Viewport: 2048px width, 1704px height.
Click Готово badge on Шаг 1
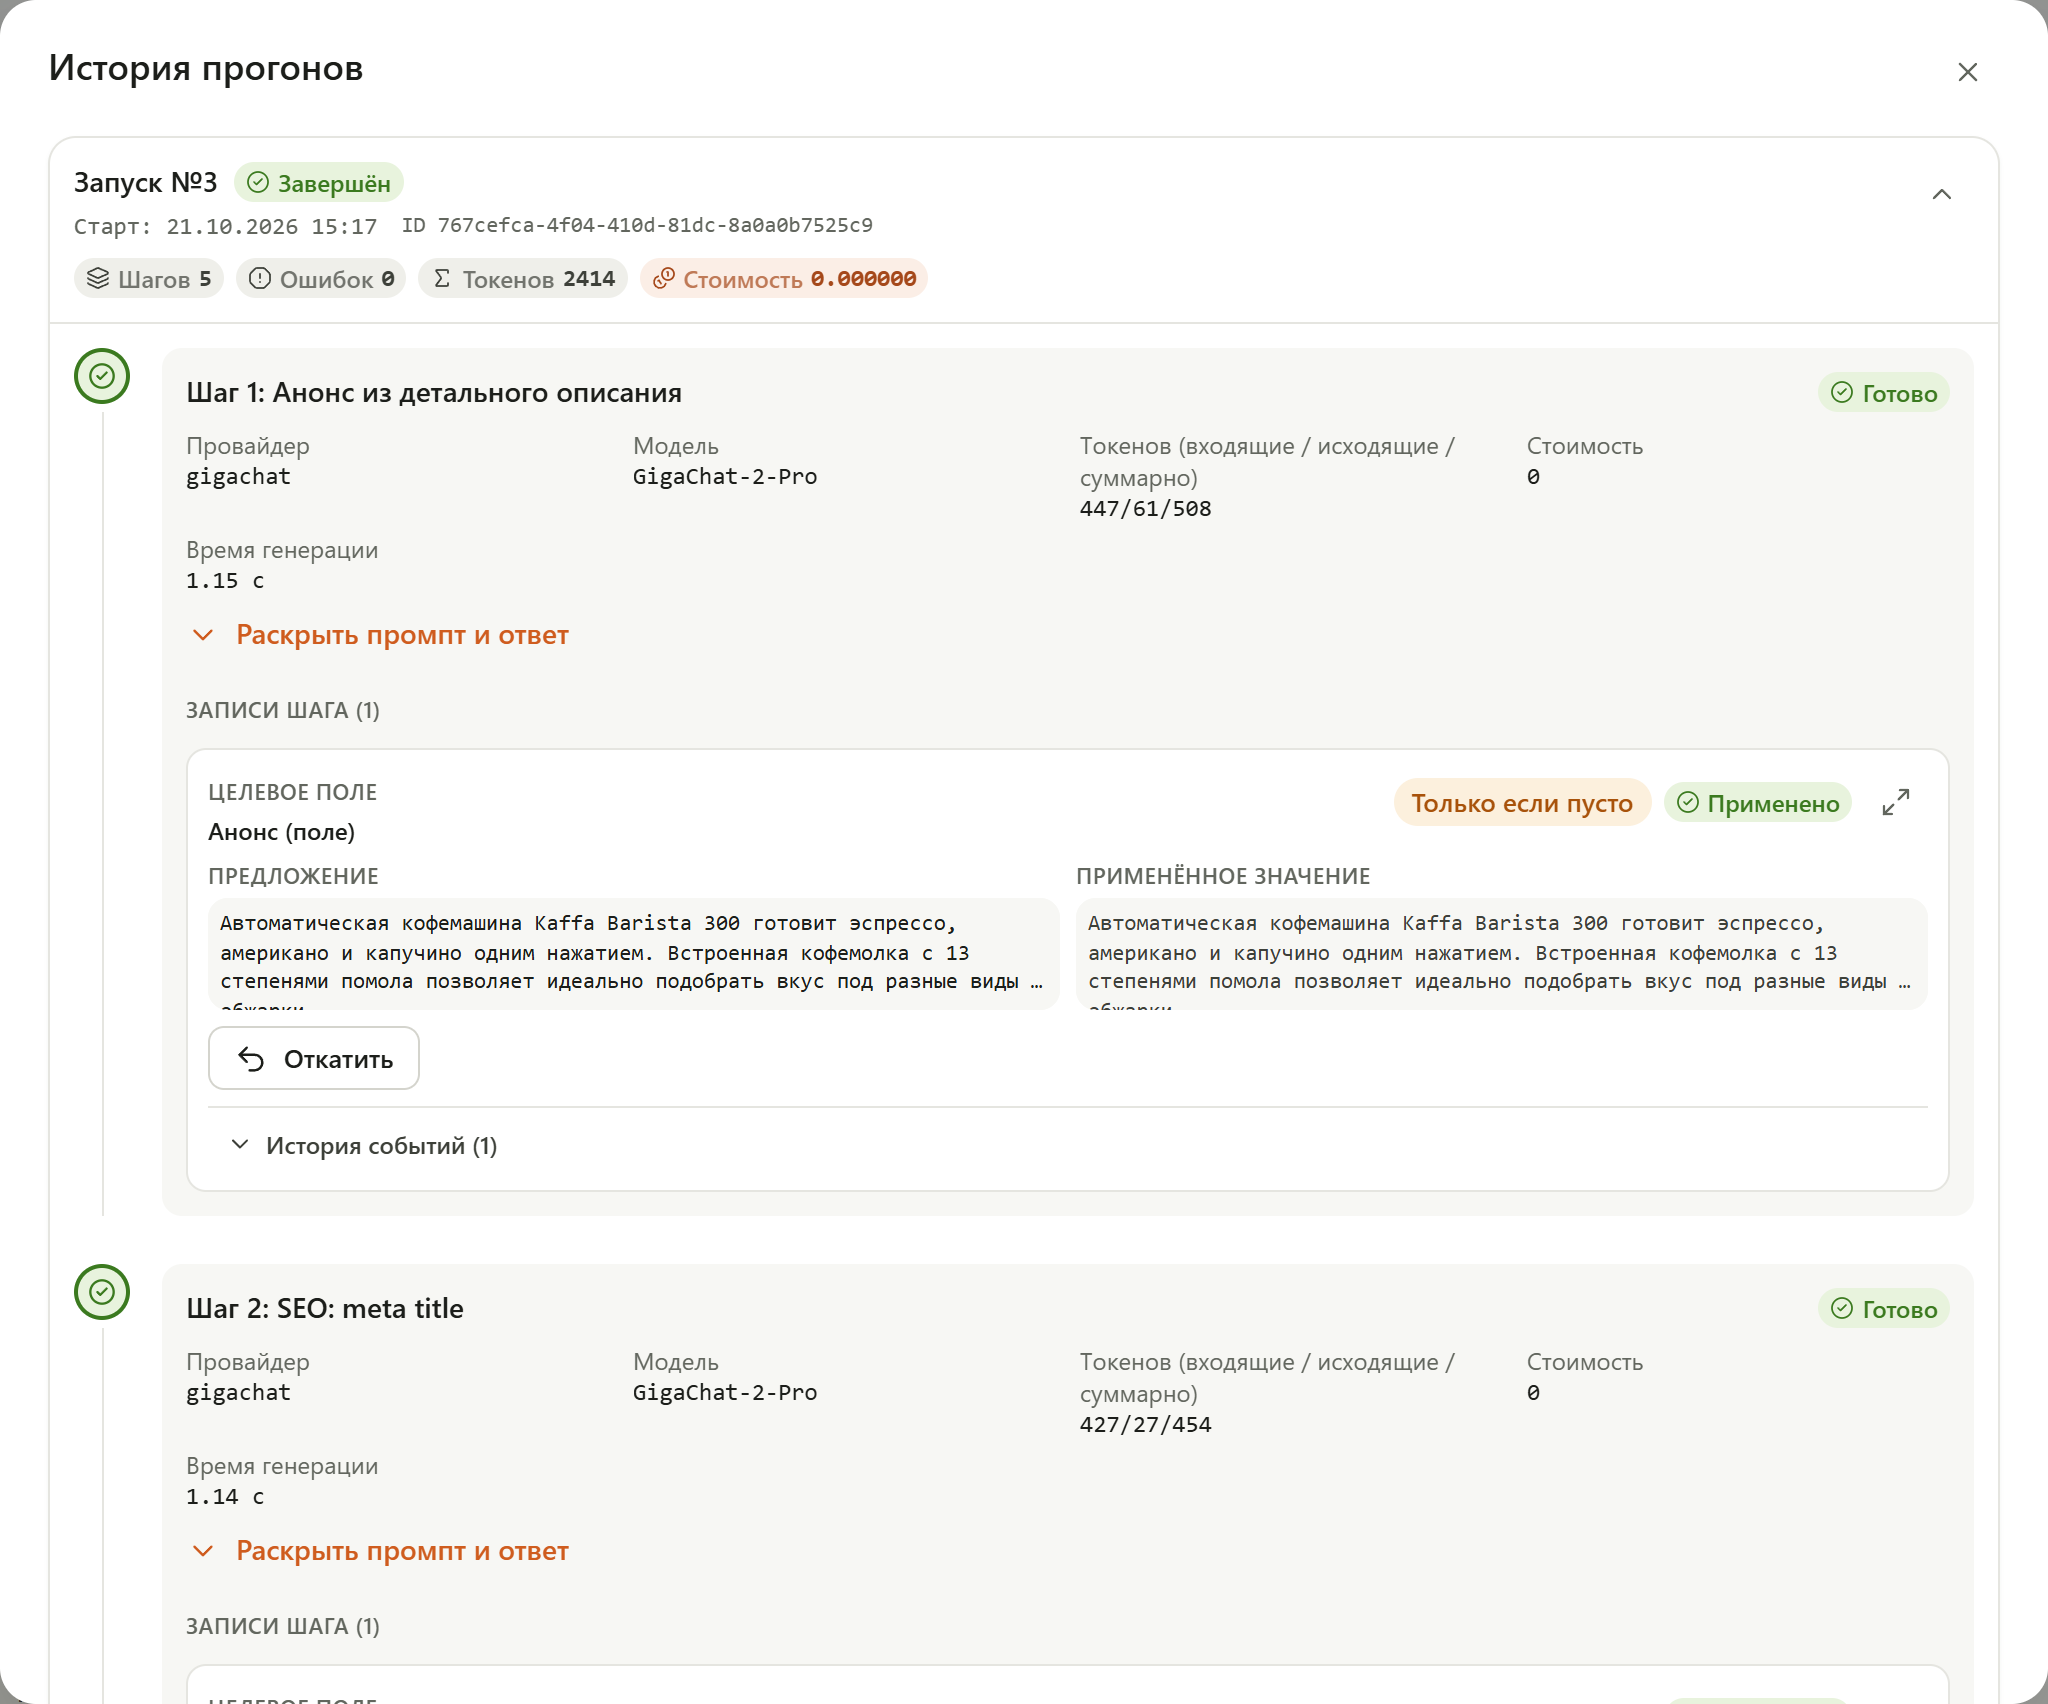pyautogui.click(x=1883, y=393)
